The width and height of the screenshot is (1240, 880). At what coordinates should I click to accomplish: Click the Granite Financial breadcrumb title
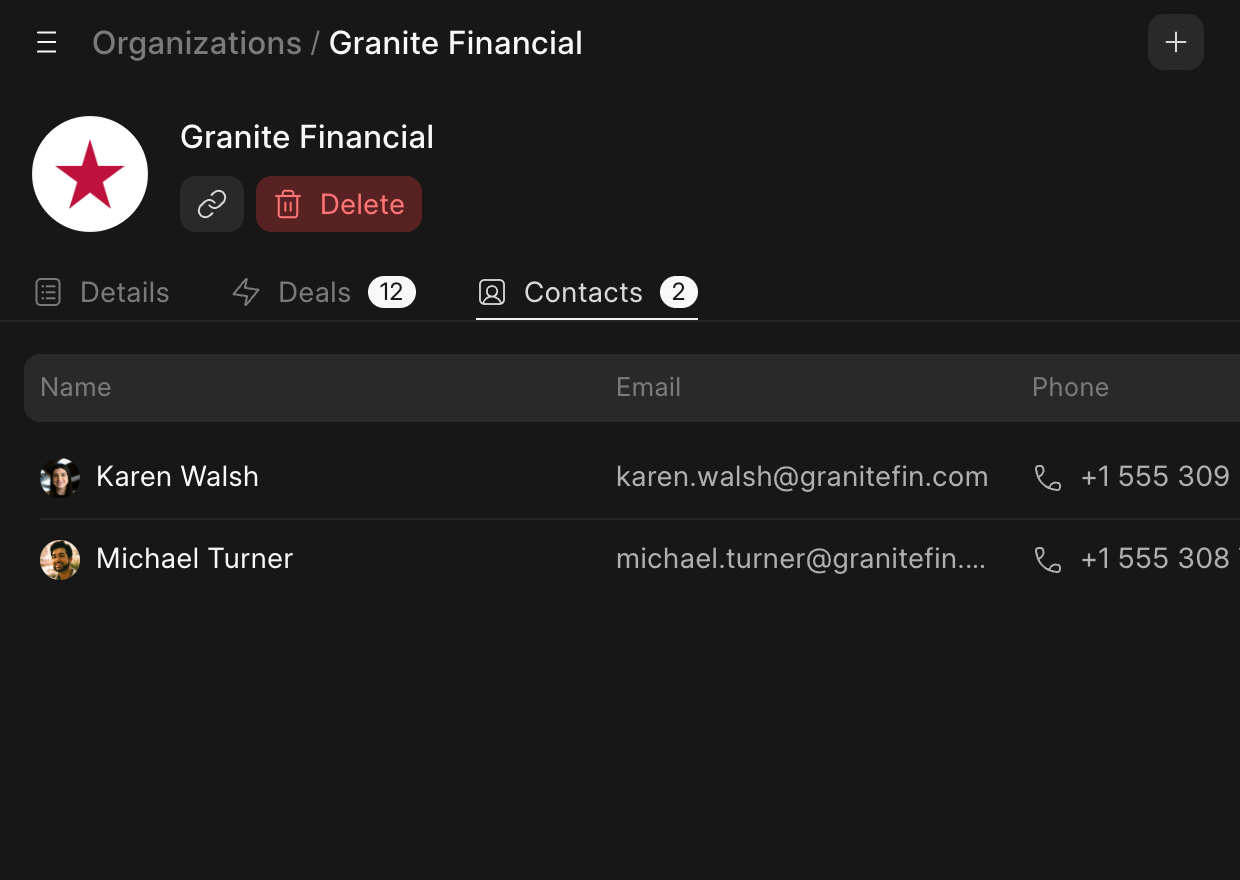456,43
